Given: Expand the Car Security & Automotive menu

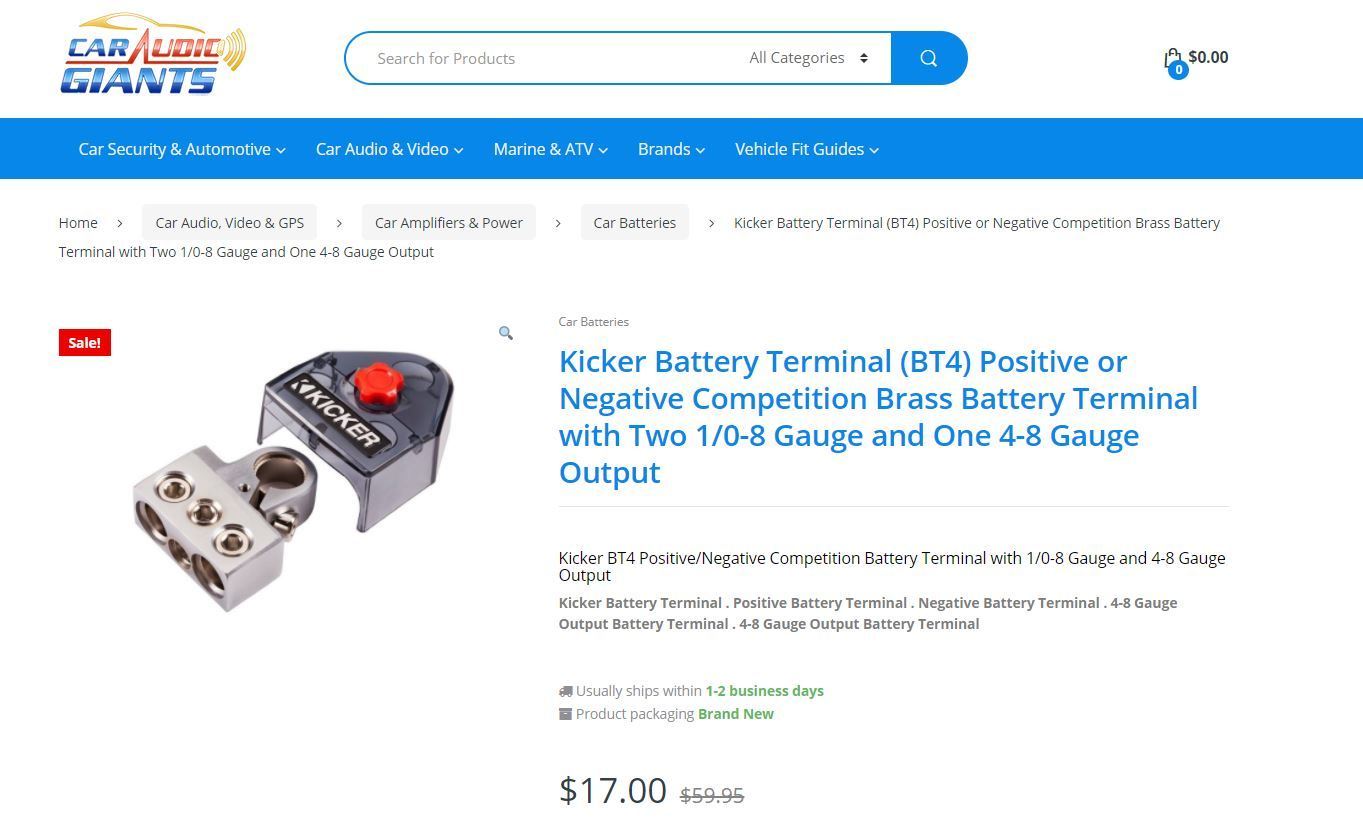Looking at the screenshot, I should click(x=175, y=148).
